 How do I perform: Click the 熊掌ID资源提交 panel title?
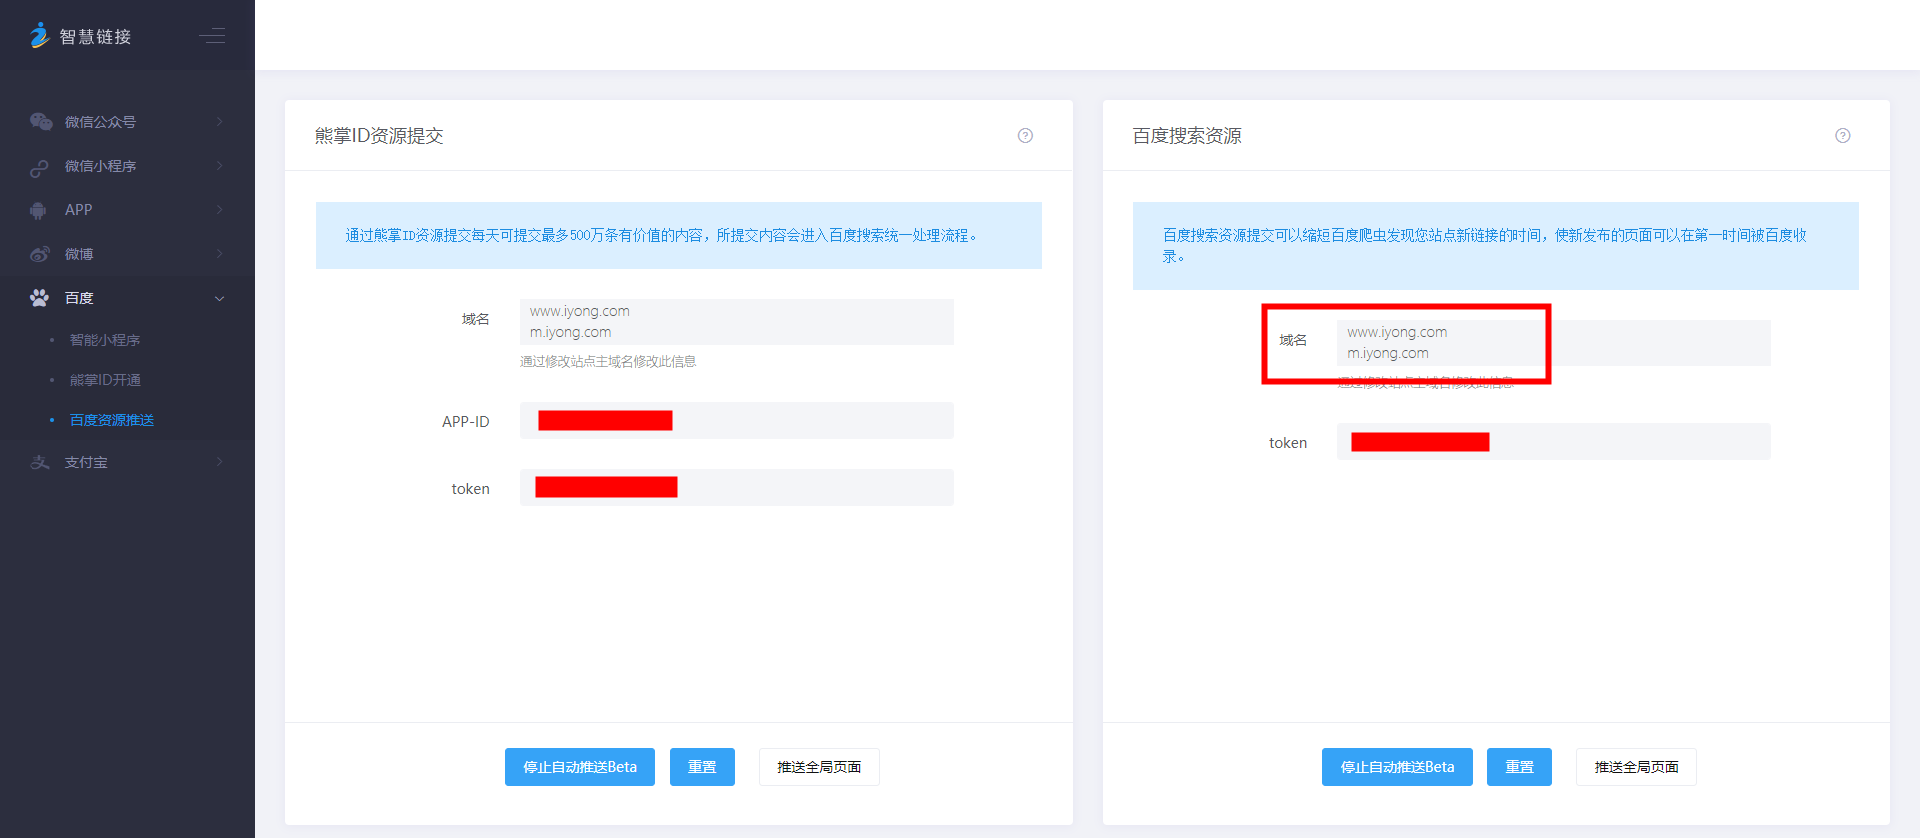point(379,136)
